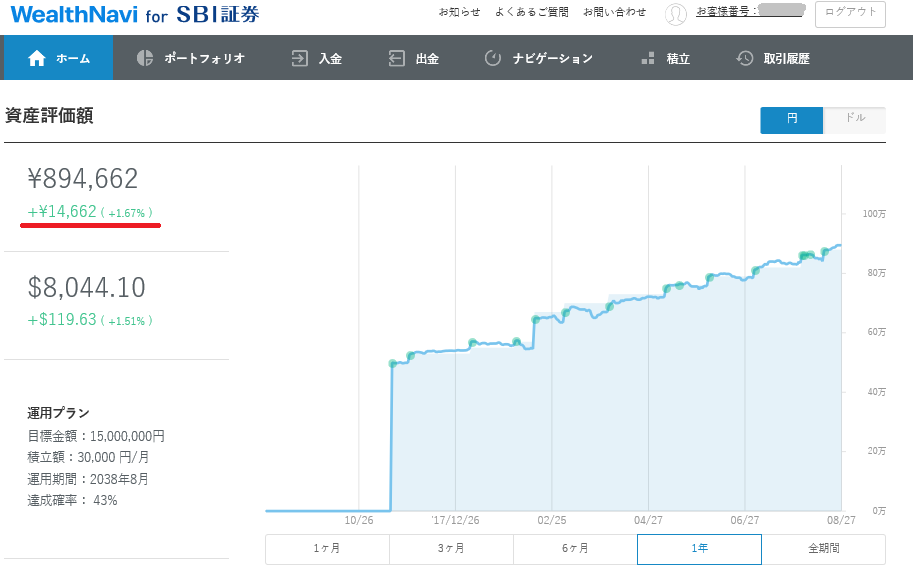Click the deposit arrow icon beside 入金
913x587 pixels.
[299, 58]
